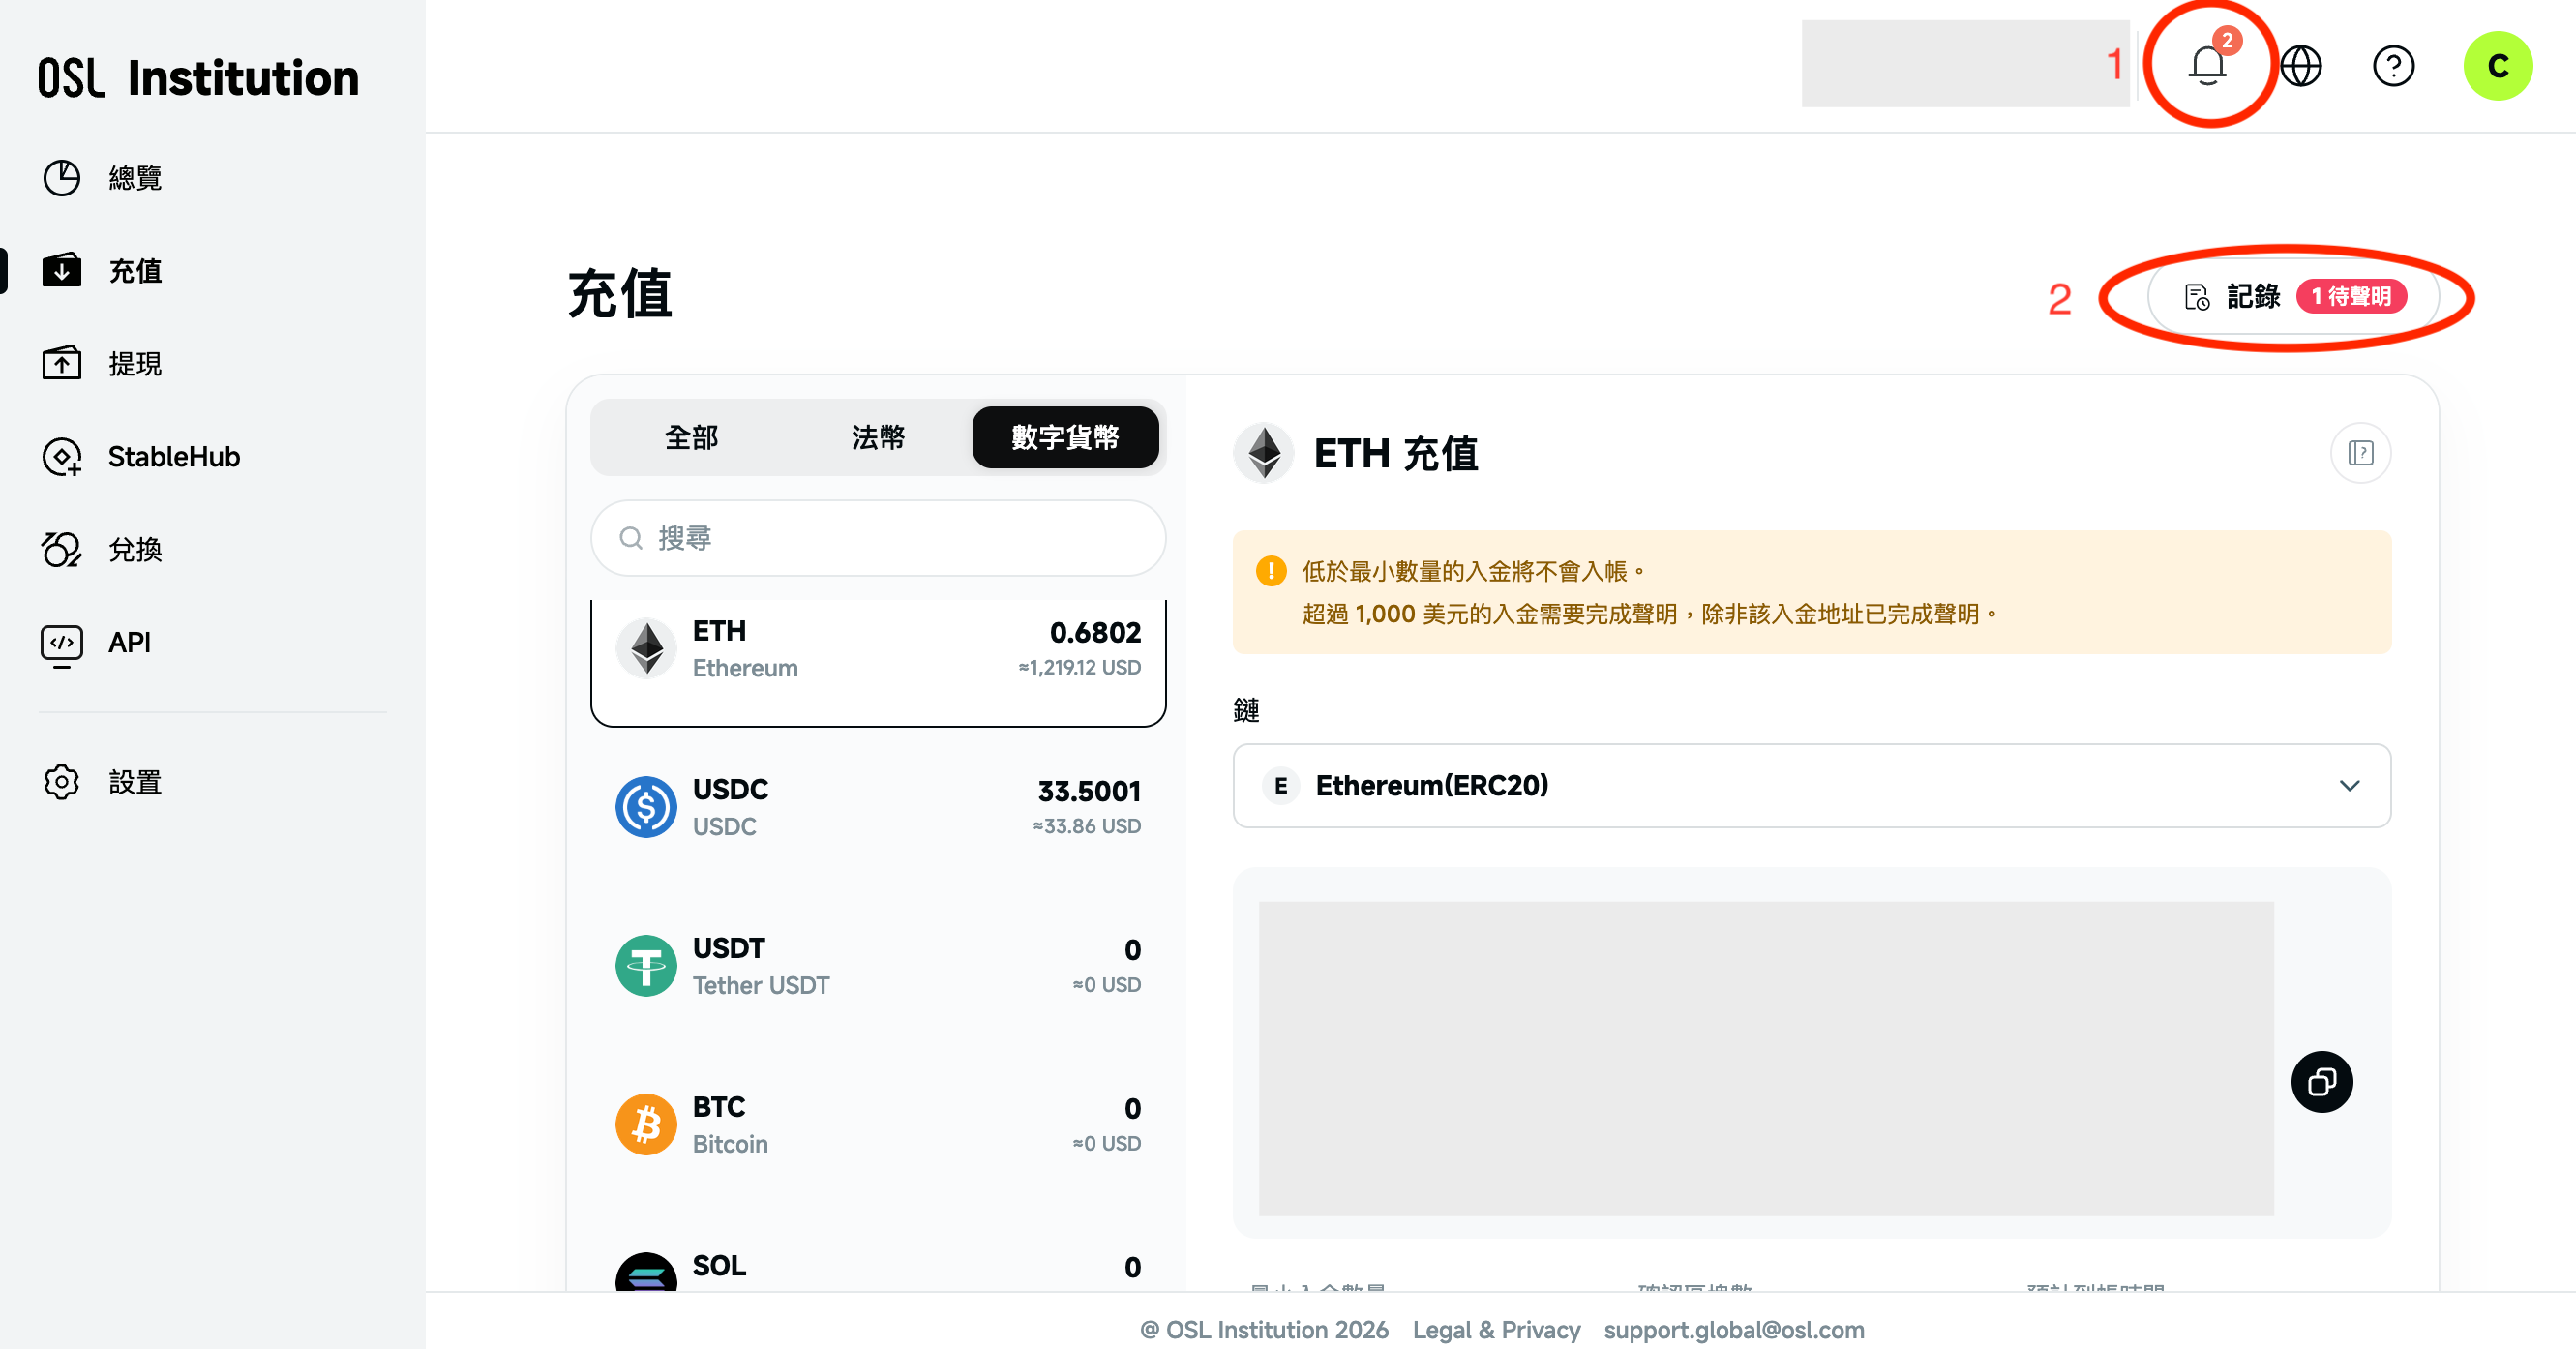Open API label in the sidebar
2576x1349 pixels.
point(130,643)
